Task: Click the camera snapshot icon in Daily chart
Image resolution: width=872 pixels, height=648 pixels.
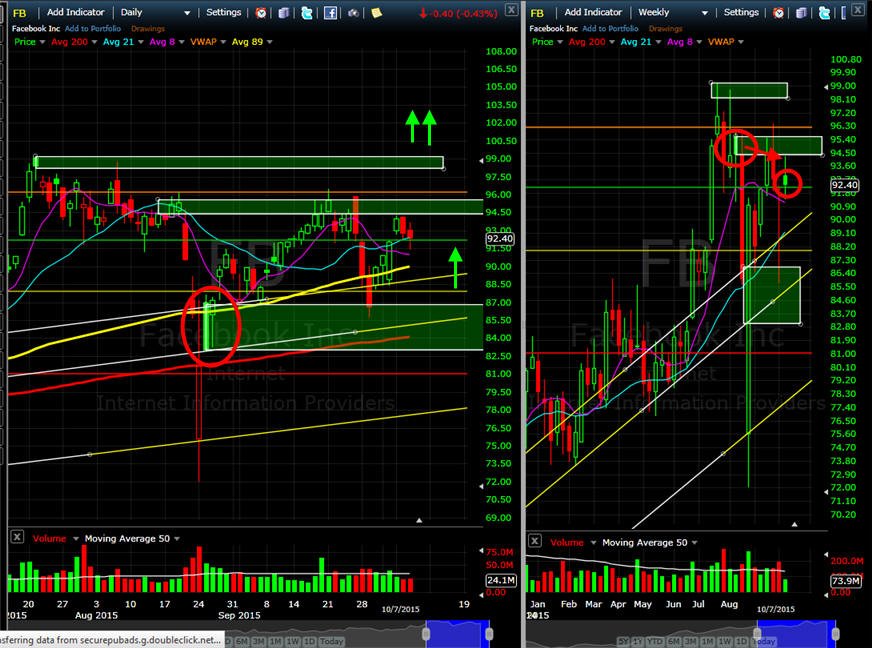Action: click(354, 13)
